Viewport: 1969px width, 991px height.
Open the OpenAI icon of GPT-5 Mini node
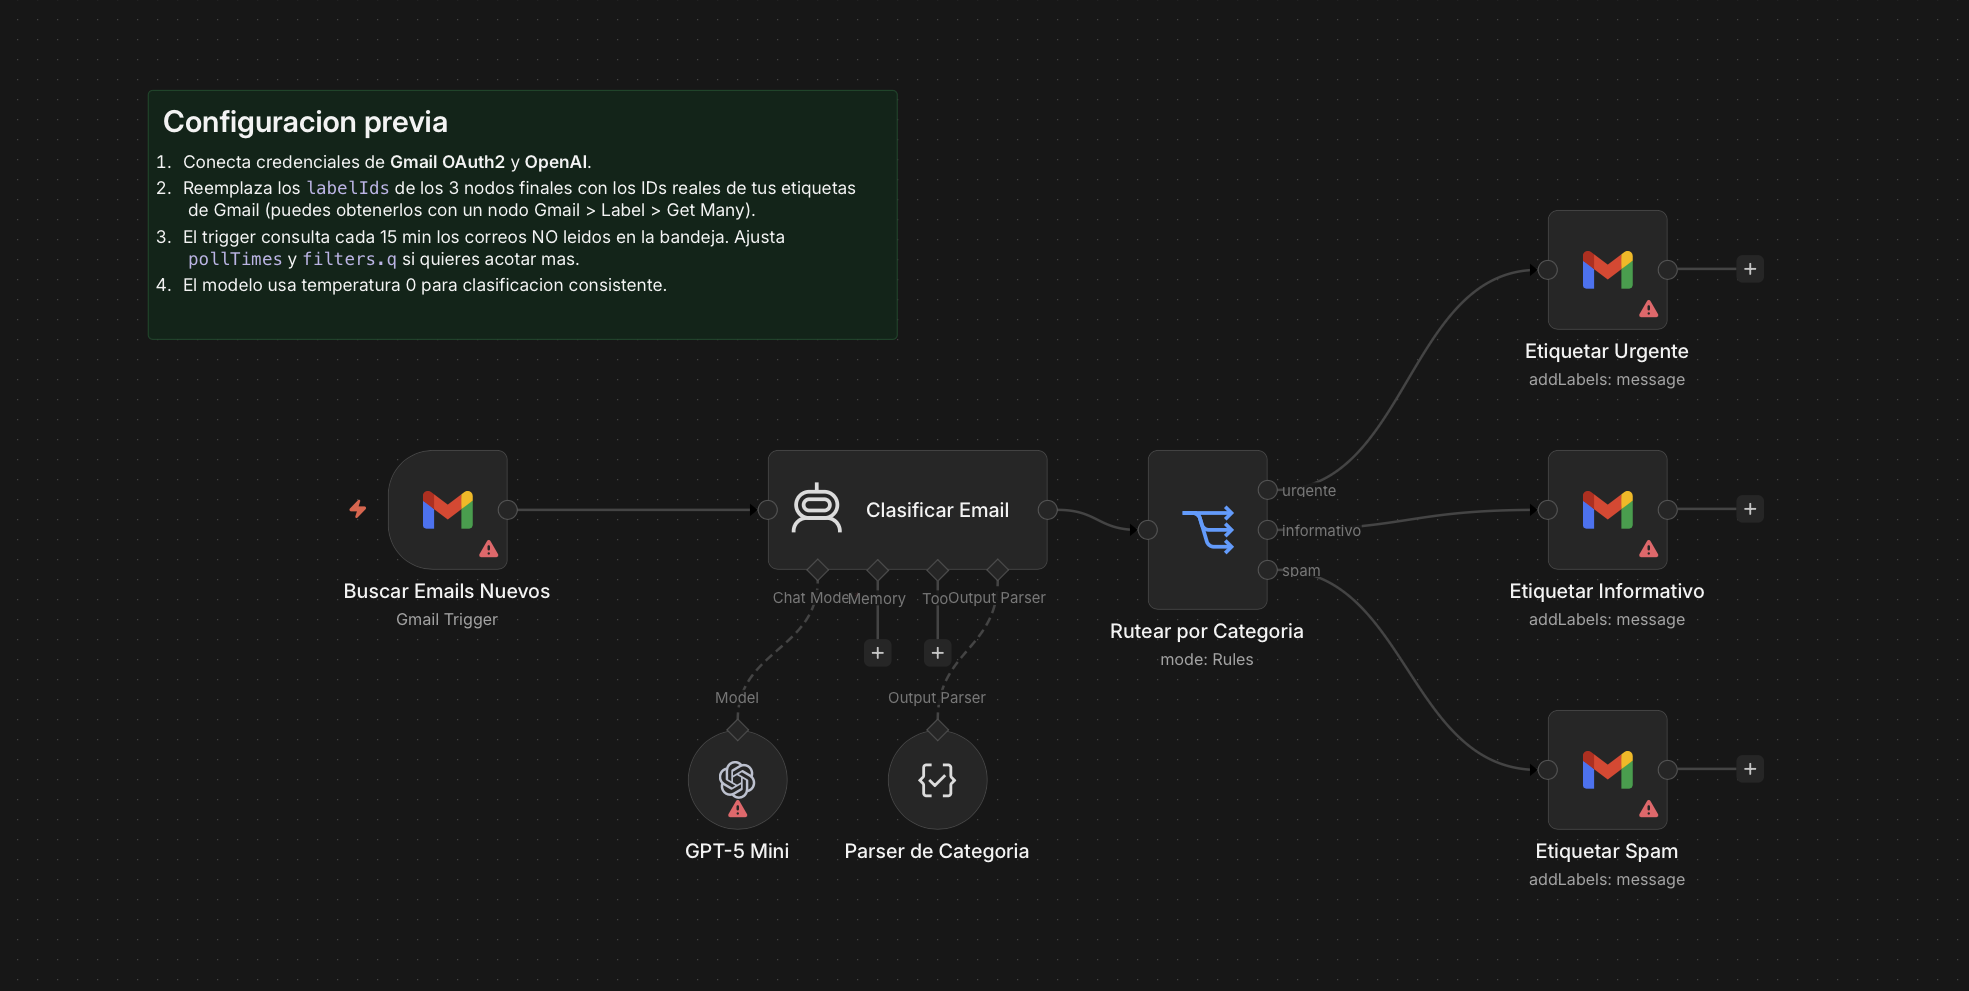click(737, 779)
